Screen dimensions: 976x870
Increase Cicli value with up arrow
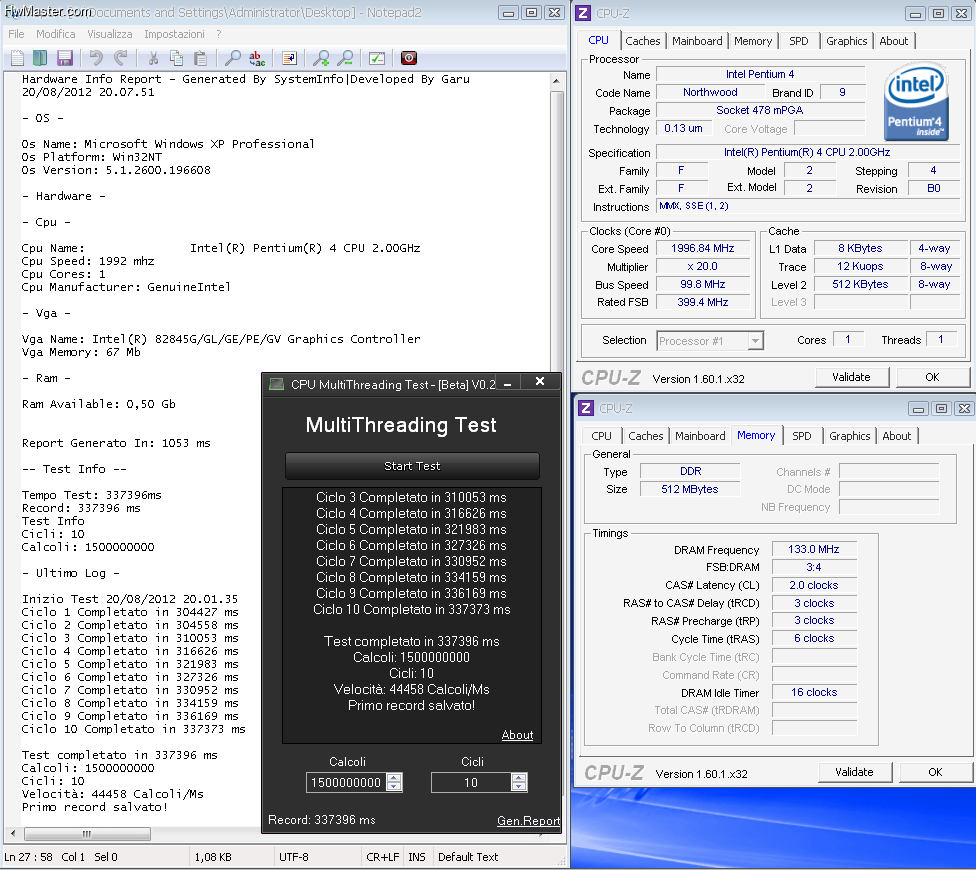point(519,778)
